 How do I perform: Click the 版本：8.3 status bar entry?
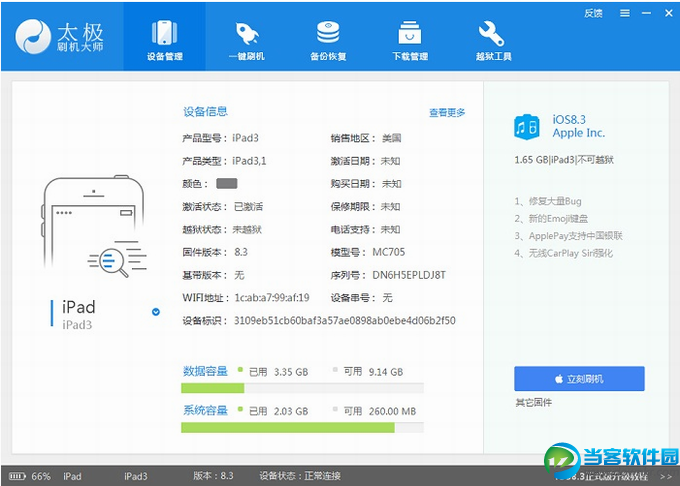pos(213,476)
